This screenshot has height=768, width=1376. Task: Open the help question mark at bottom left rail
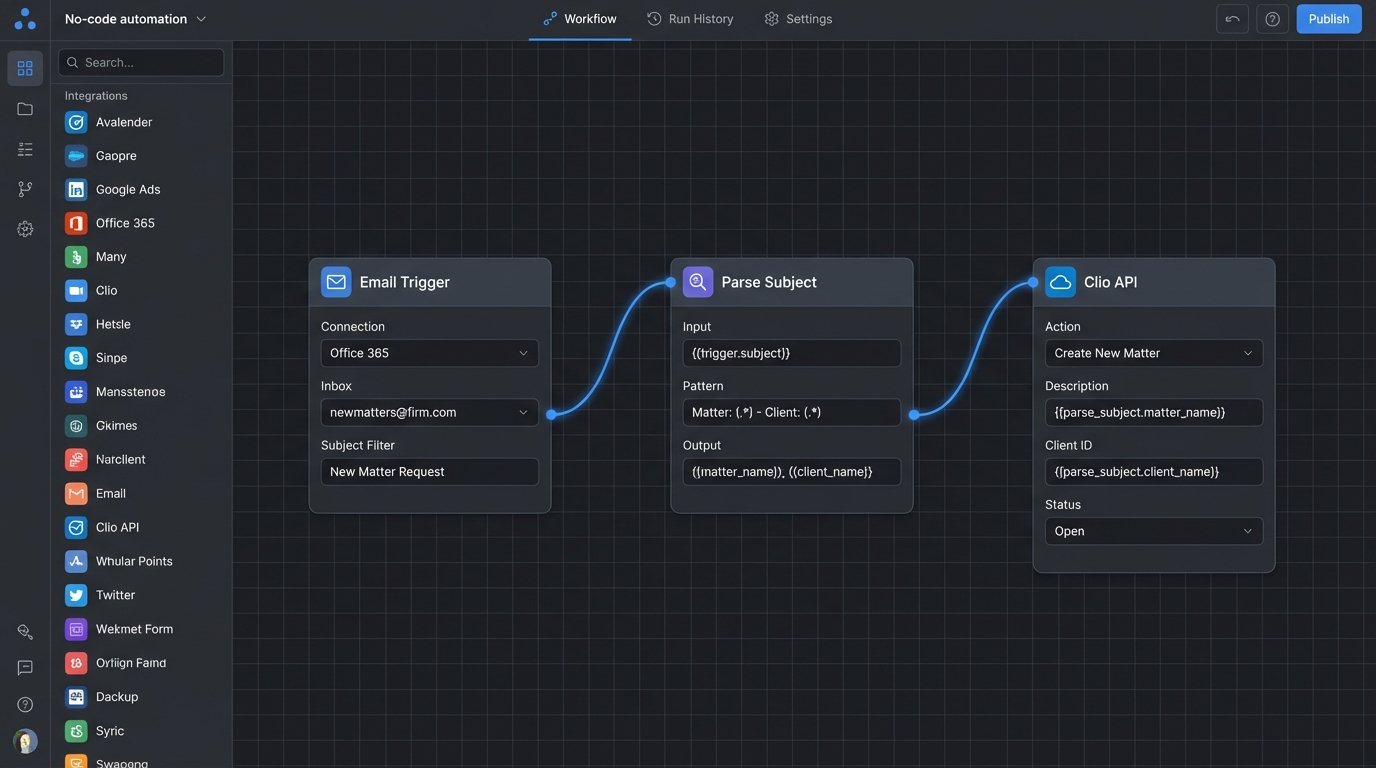pos(24,704)
